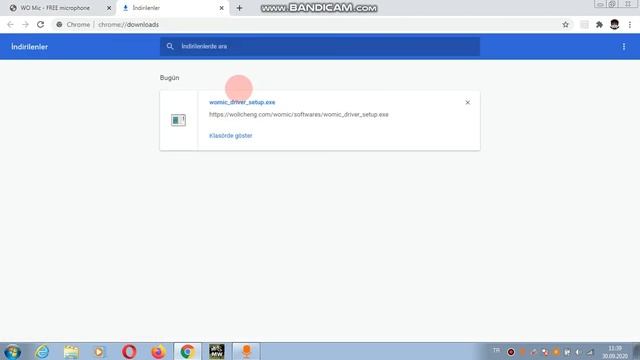Click the 'İndirilenler' page title
The image size is (640, 360).
29,47
